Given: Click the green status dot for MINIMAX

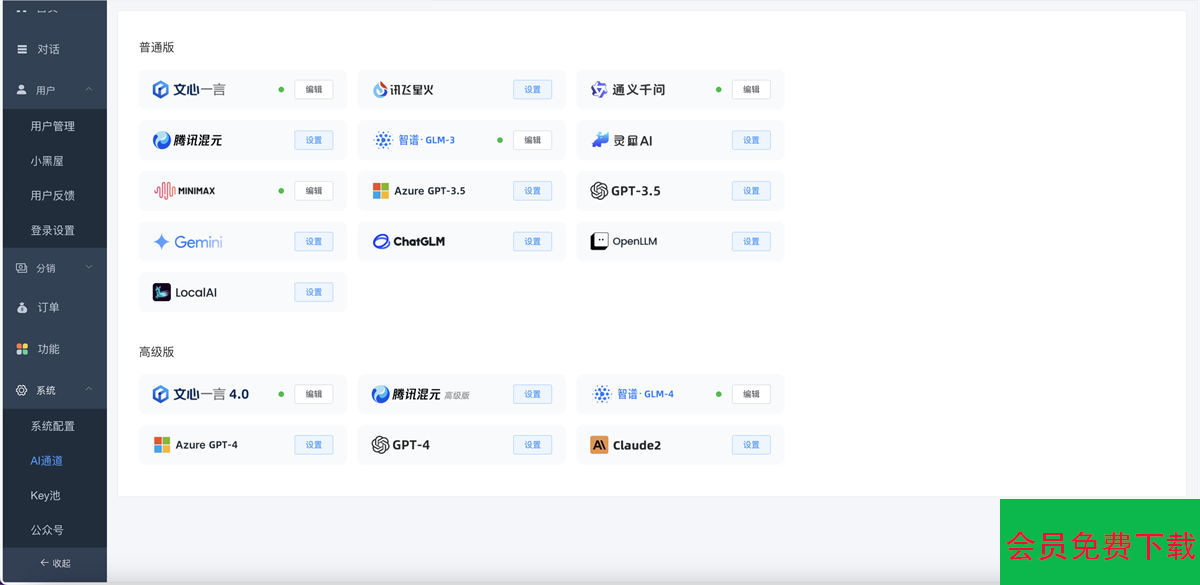Looking at the screenshot, I should pyautogui.click(x=281, y=191).
